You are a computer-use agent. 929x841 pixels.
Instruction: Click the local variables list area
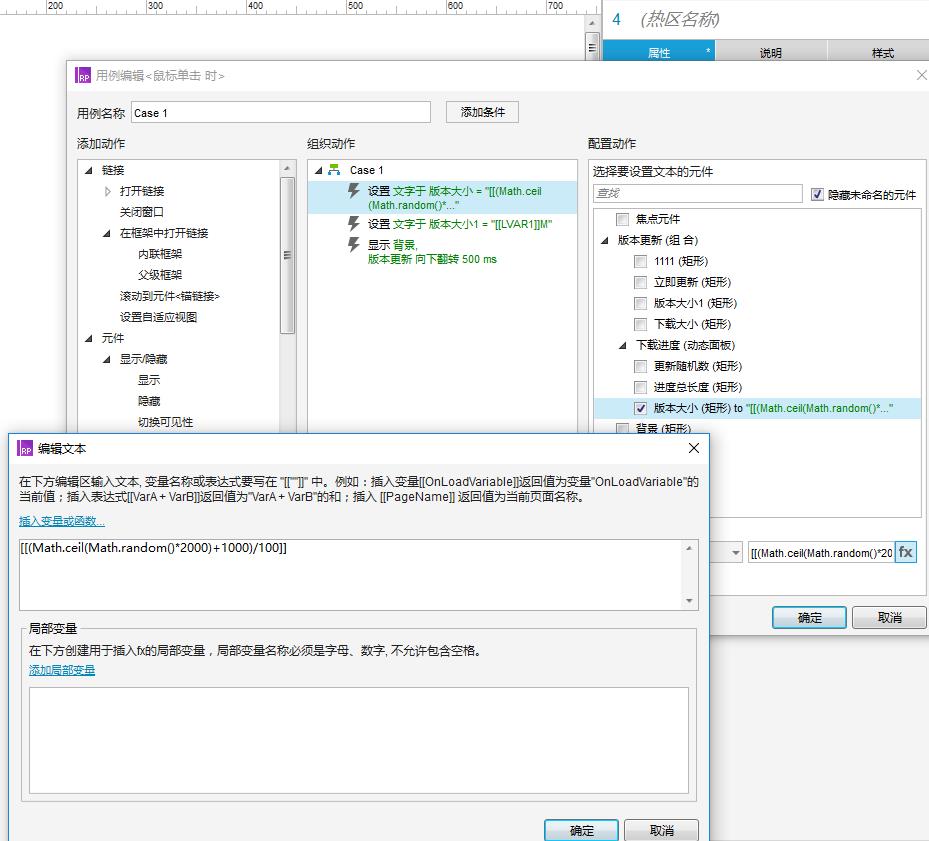click(358, 740)
